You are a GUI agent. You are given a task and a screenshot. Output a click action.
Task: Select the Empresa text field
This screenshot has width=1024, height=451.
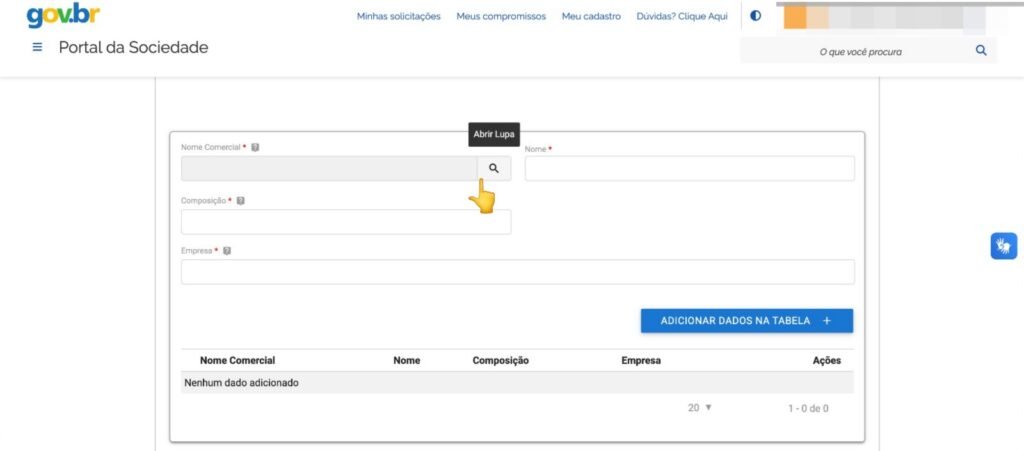pos(517,272)
